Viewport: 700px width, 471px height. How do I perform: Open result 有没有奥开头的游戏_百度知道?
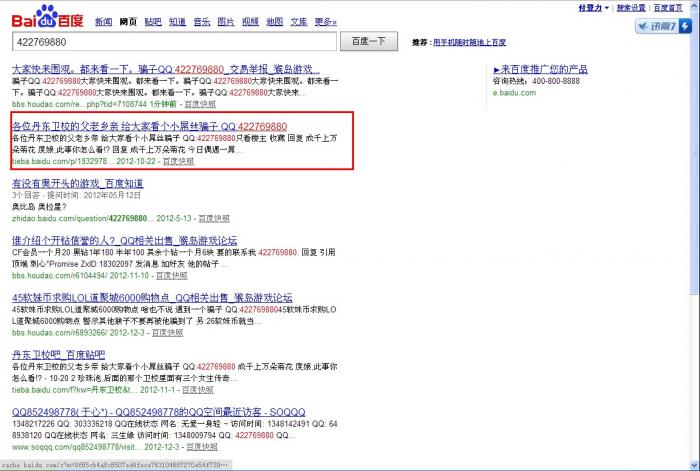(78, 183)
